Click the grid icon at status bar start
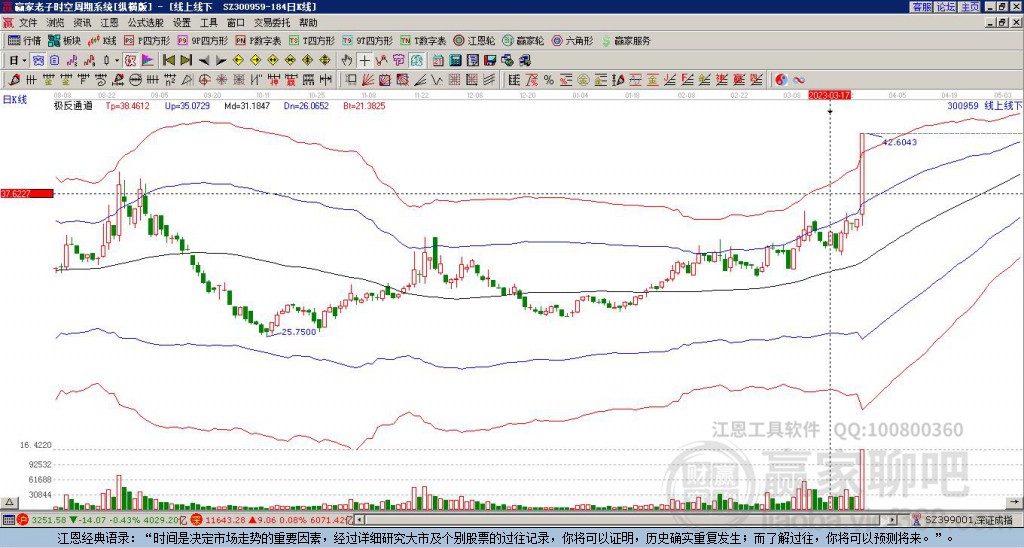Image resolution: width=1024 pixels, height=548 pixels. tap(8, 520)
